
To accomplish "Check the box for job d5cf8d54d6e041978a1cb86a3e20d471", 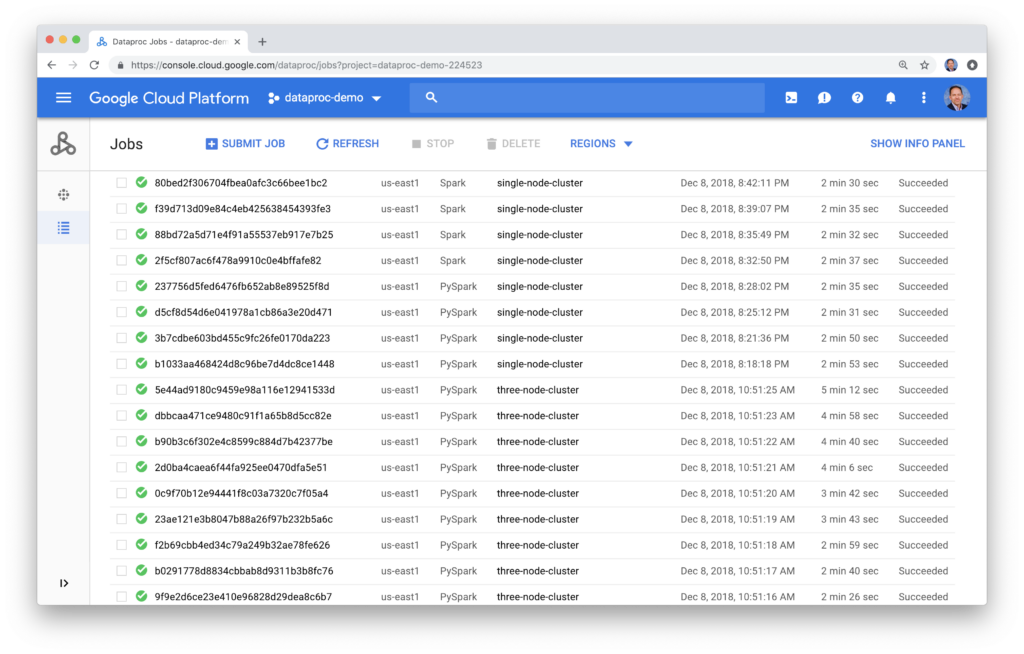I will click(x=121, y=312).
